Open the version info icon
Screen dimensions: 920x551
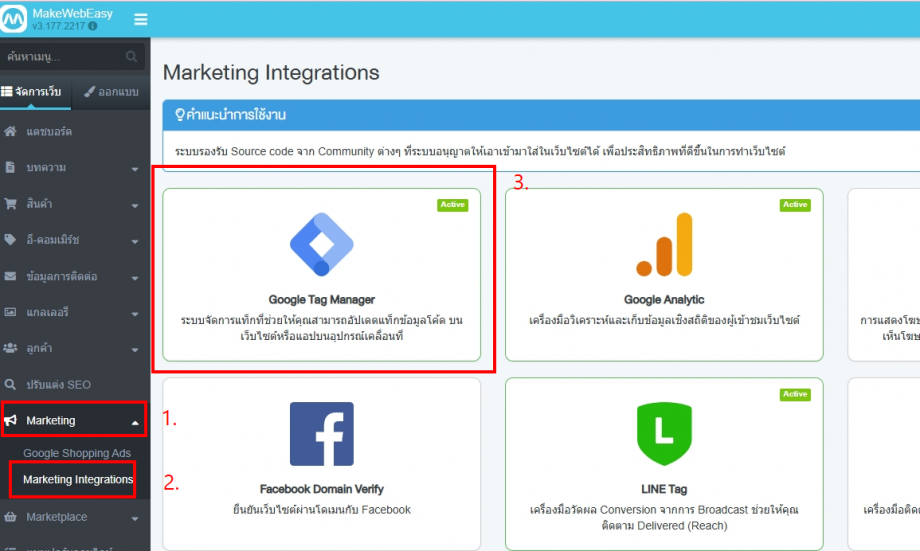93,26
